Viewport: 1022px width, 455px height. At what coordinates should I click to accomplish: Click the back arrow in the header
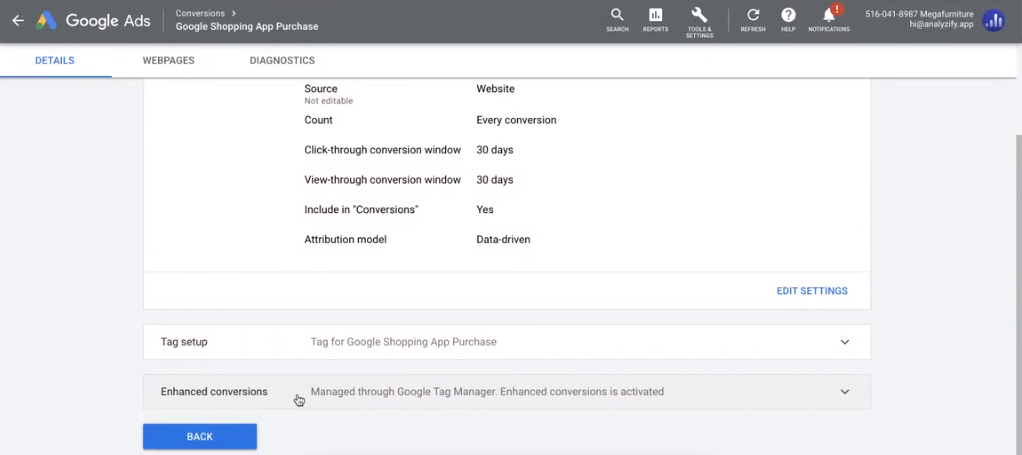coord(18,20)
